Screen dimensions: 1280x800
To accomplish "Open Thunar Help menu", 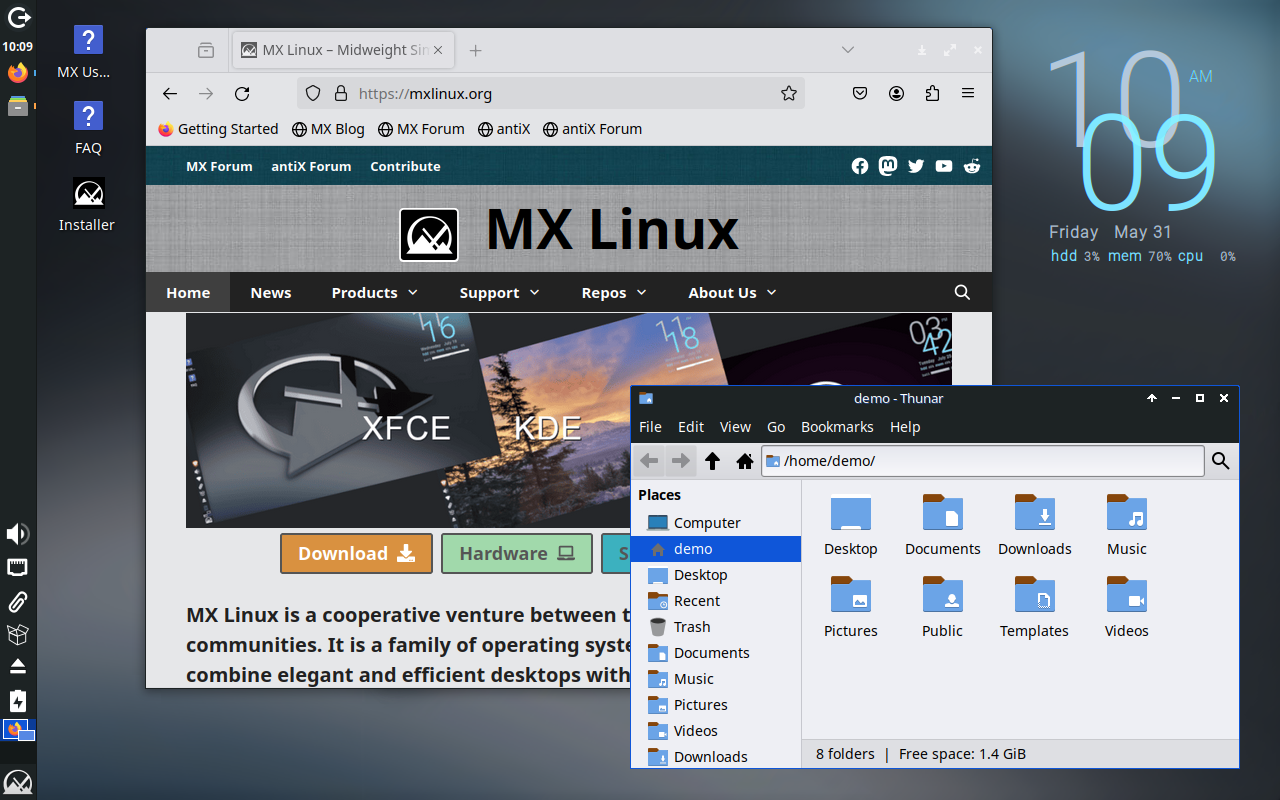I will pyautogui.click(x=905, y=426).
